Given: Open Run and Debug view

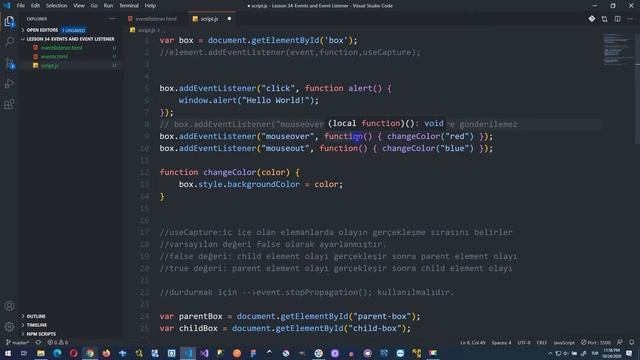Looking at the screenshot, I should tap(9, 84).
